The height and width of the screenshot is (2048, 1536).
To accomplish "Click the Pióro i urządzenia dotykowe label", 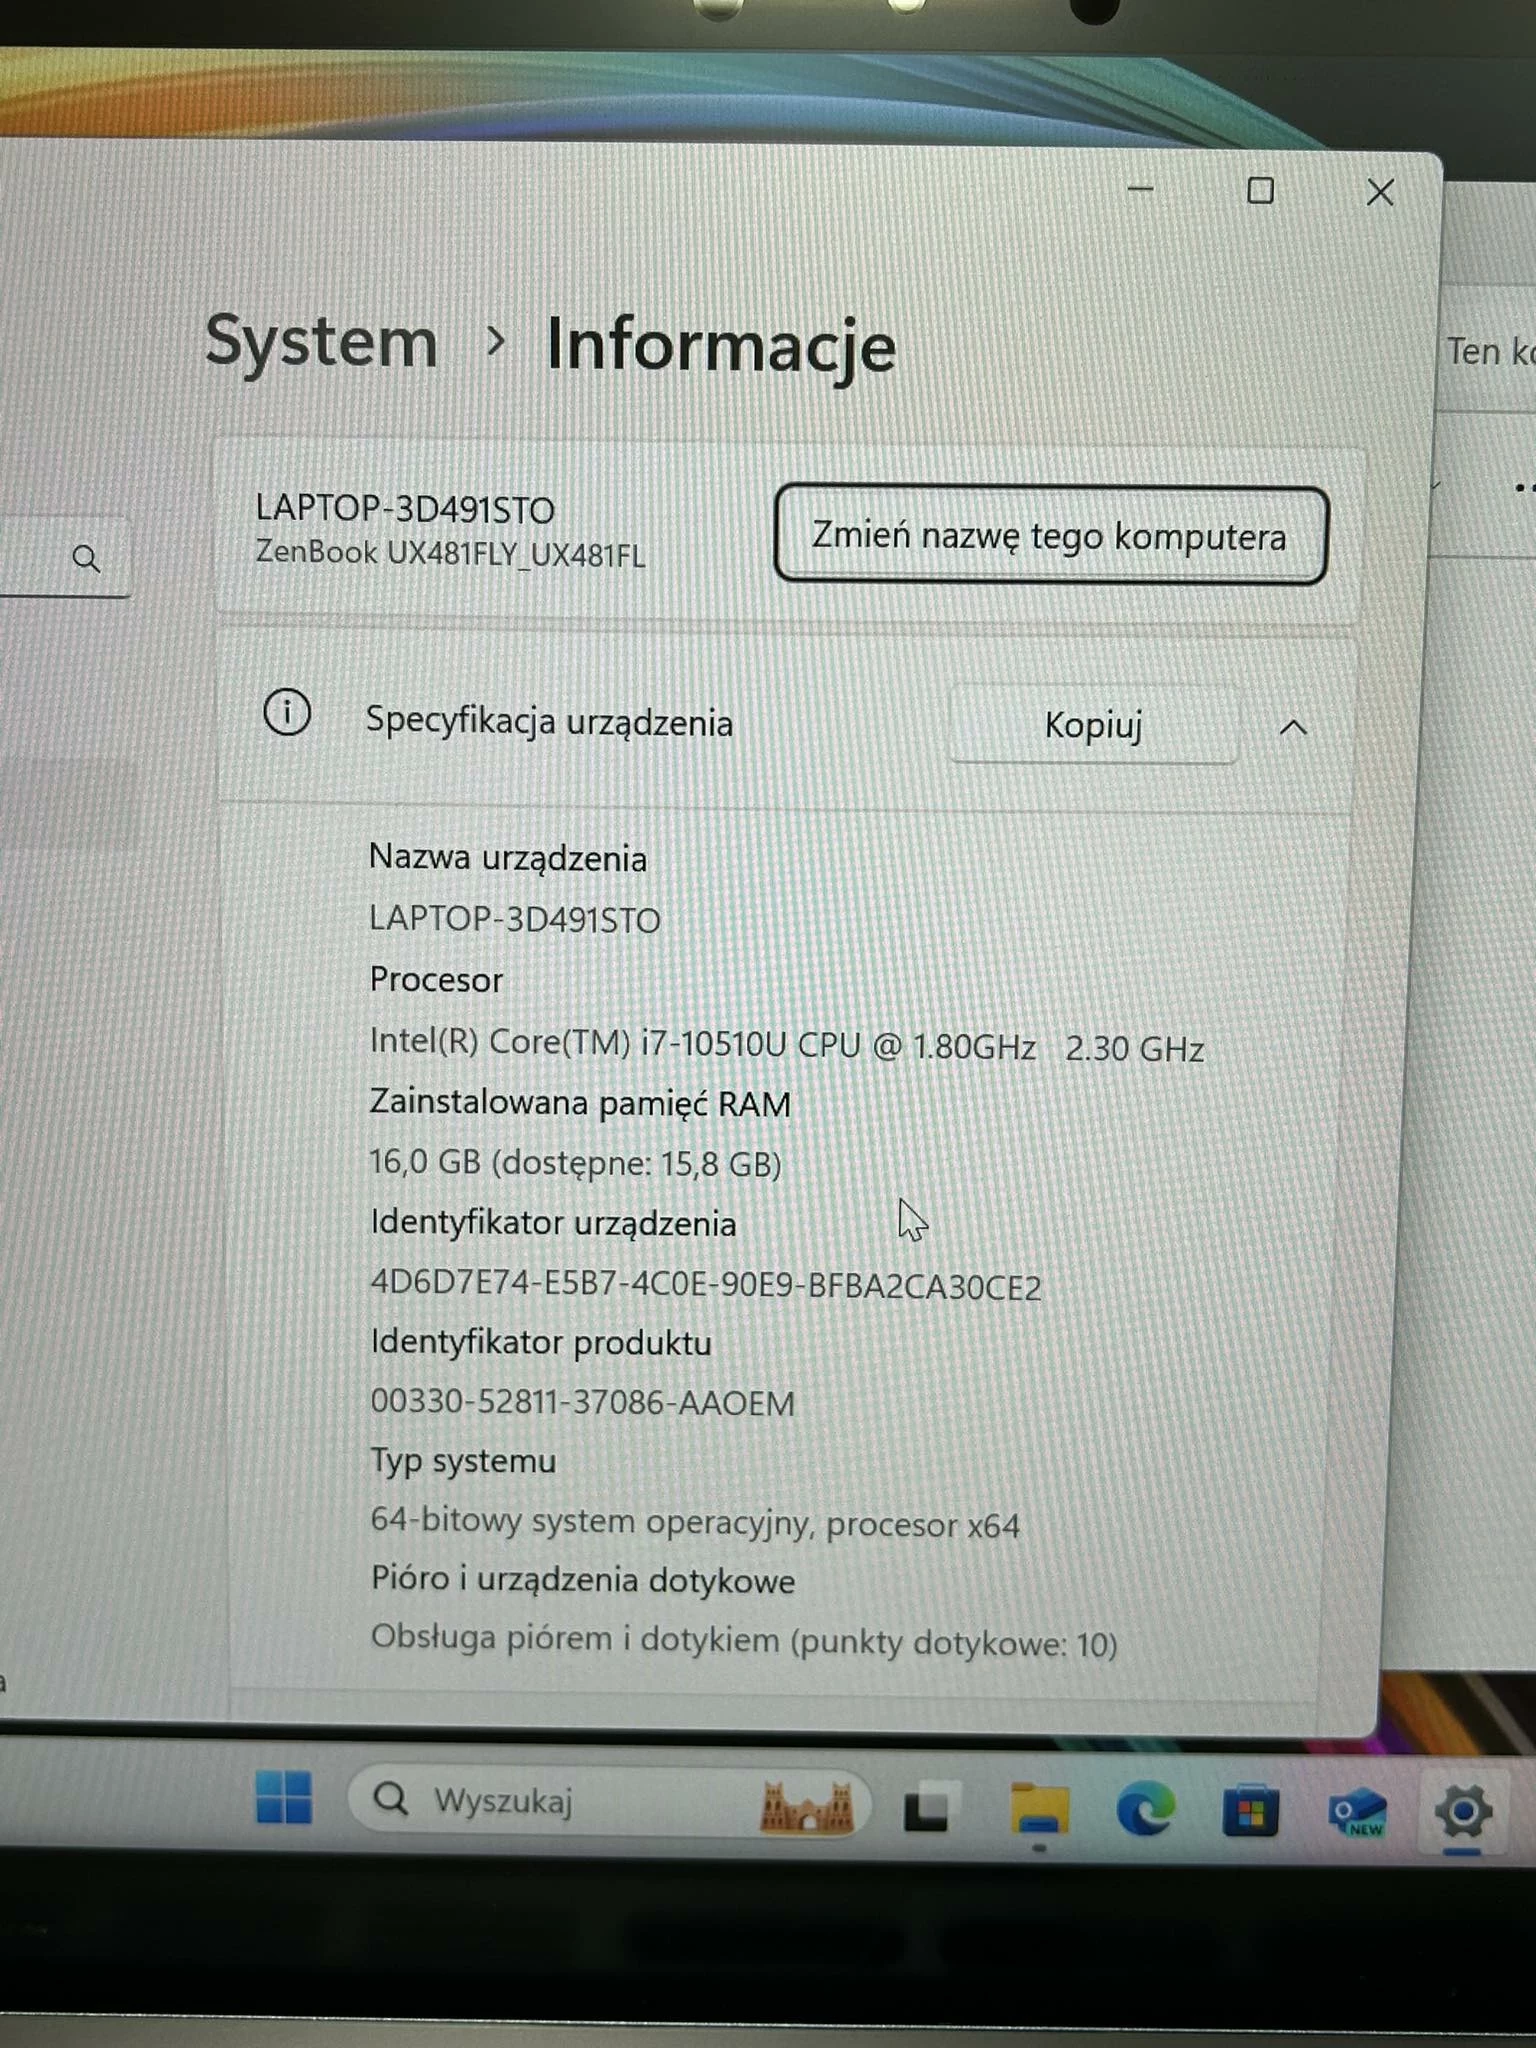I will (x=583, y=1580).
